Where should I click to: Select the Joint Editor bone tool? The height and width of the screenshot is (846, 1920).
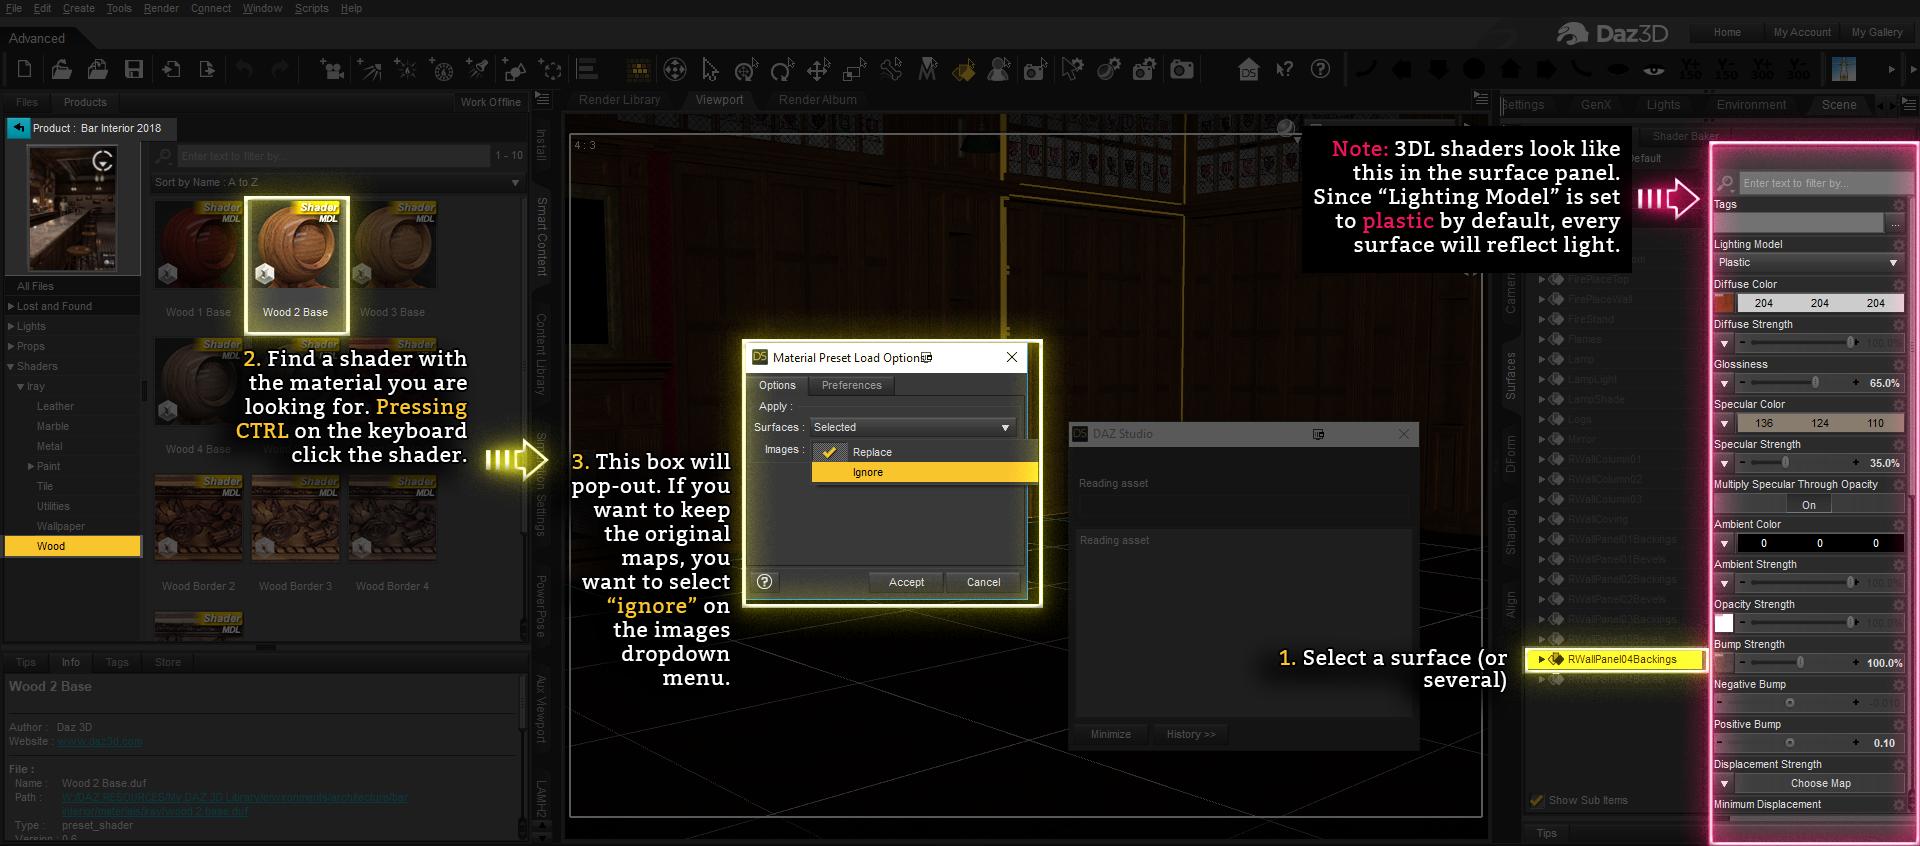[891, 69]
